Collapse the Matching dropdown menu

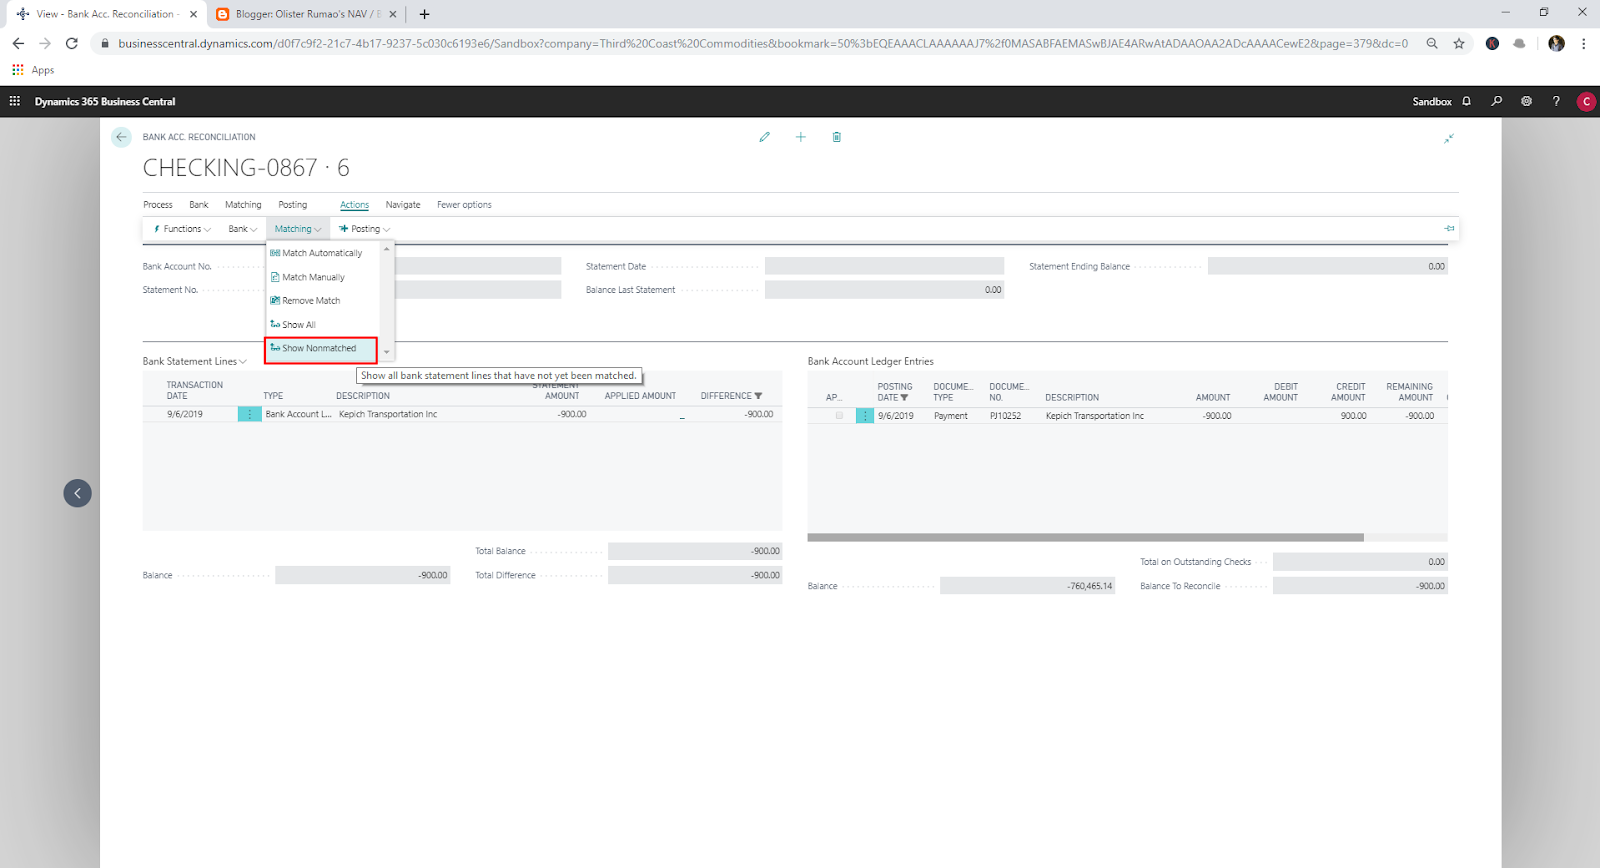click(x=298, y=229)
